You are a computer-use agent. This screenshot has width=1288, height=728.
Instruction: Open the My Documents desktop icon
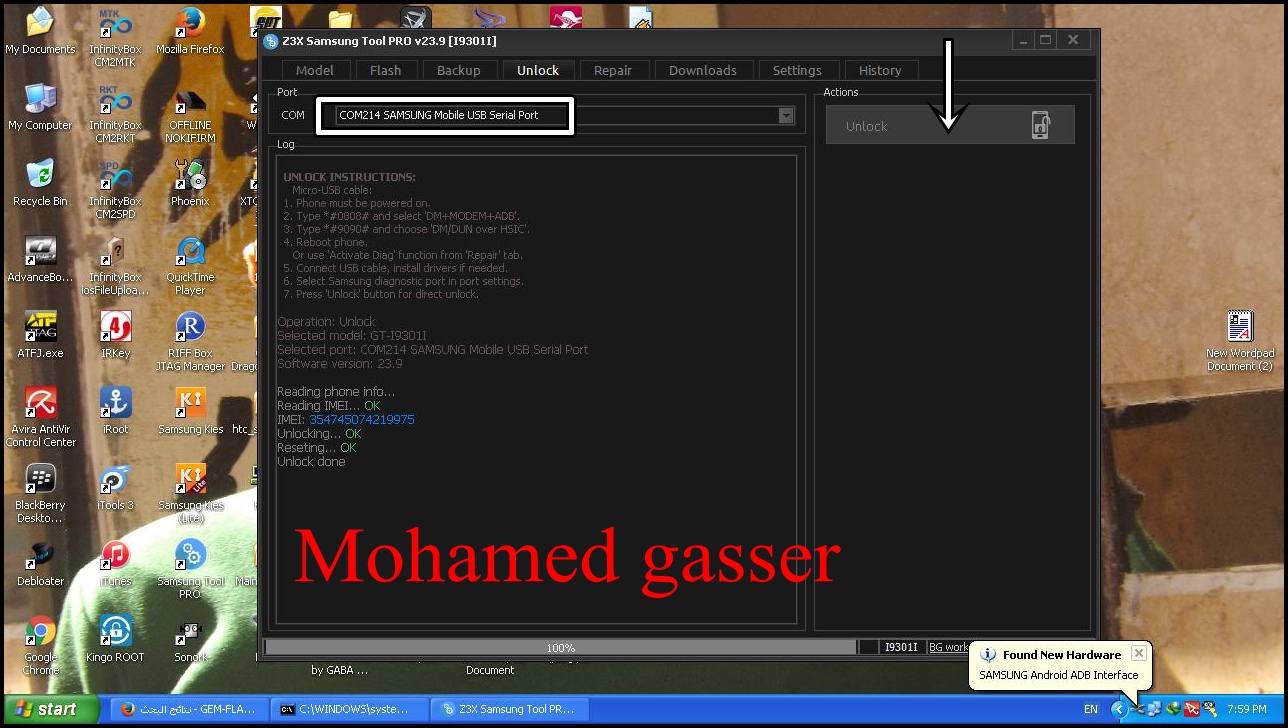pos(40,30)
